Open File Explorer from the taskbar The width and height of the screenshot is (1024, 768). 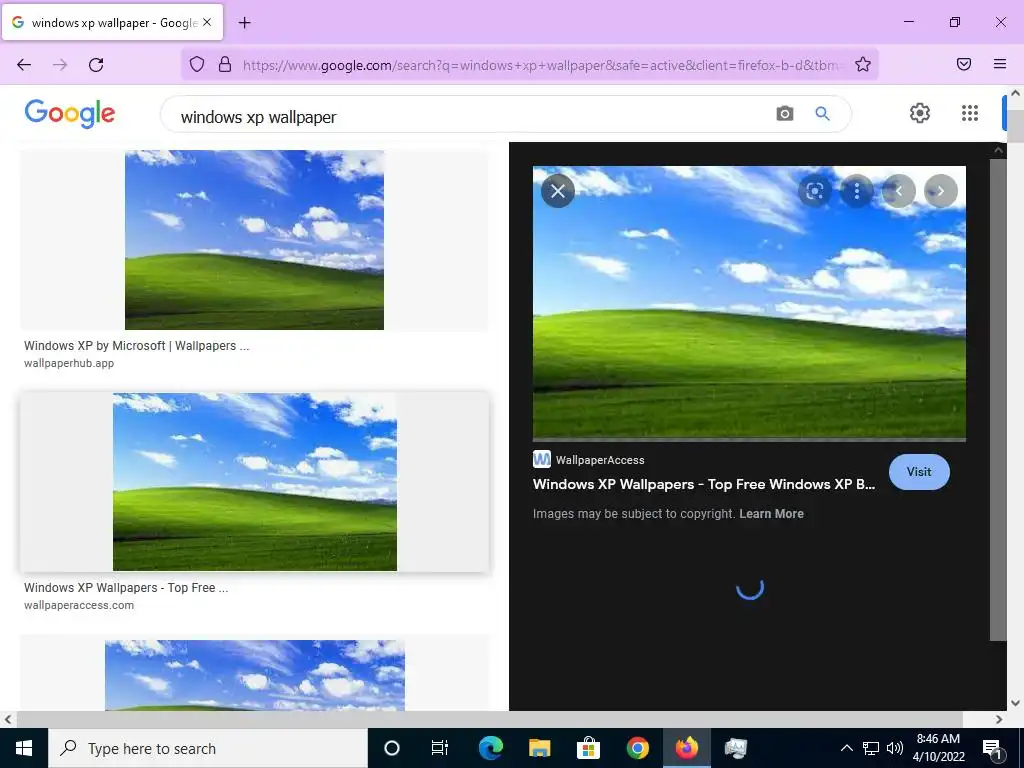click(539, 748)
